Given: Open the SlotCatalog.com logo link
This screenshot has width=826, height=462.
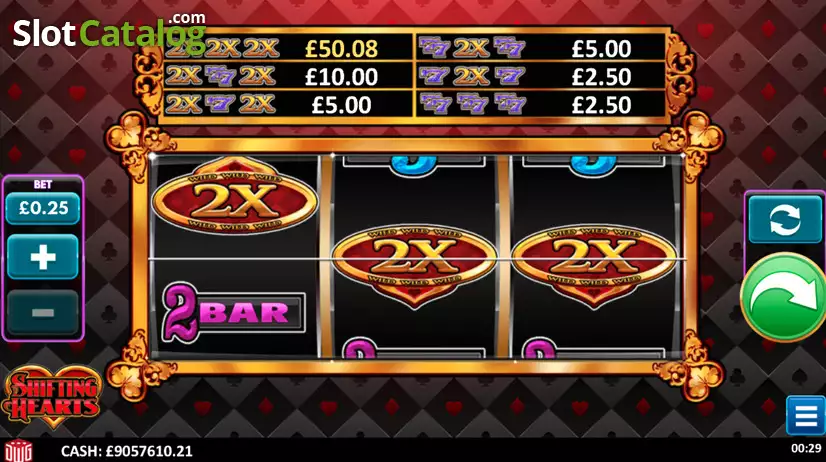Looking at the screenshot, I should pos(109,32).
